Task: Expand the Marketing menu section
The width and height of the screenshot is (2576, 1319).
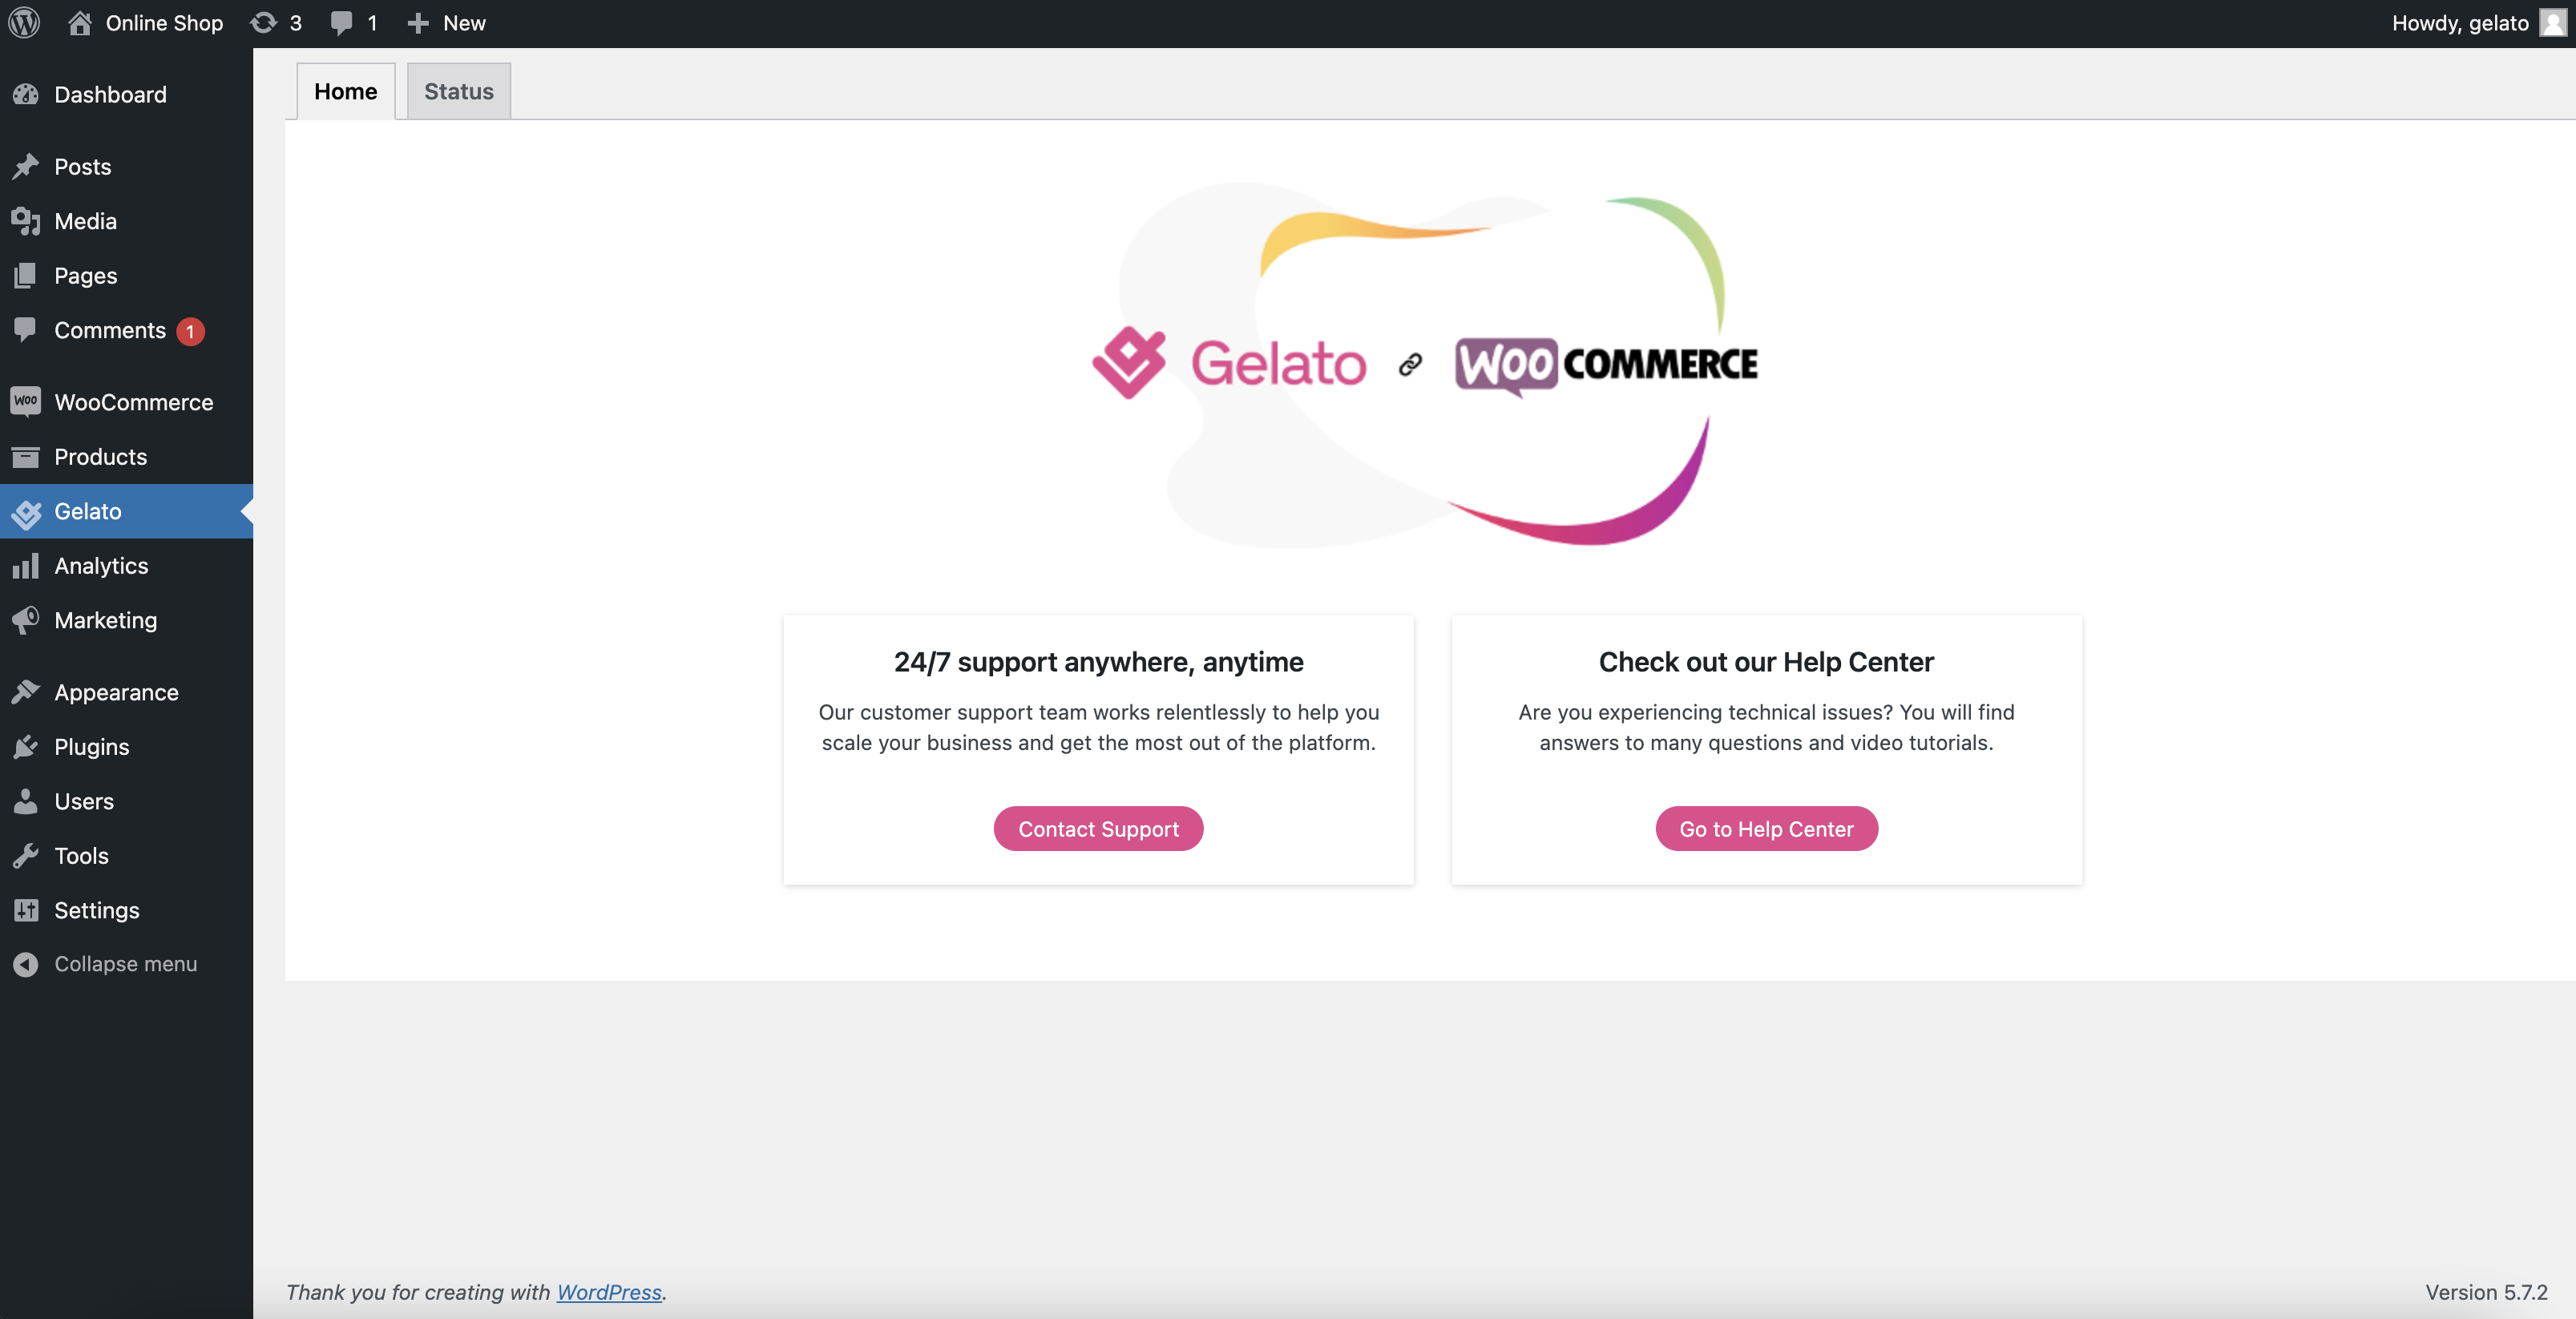Action: pyautogui.click(x=106, y=619)
